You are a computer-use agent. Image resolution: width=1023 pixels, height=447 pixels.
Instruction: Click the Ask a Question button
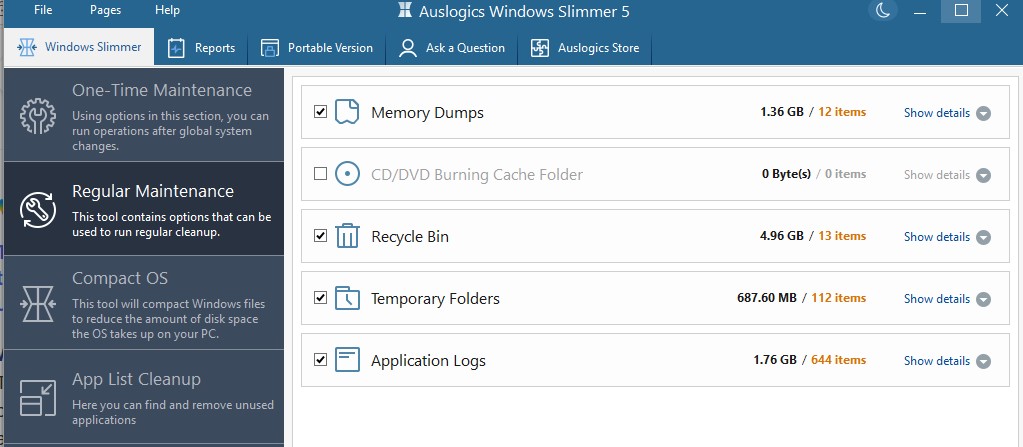point(452,48)
